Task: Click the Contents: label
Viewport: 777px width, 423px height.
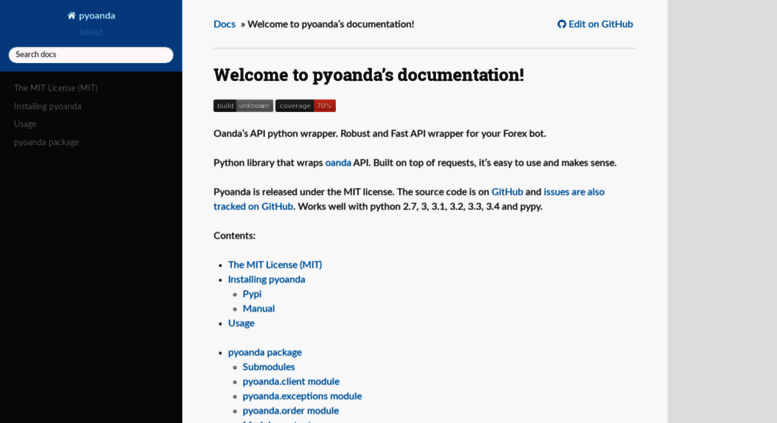Action: tap(234, 236)
